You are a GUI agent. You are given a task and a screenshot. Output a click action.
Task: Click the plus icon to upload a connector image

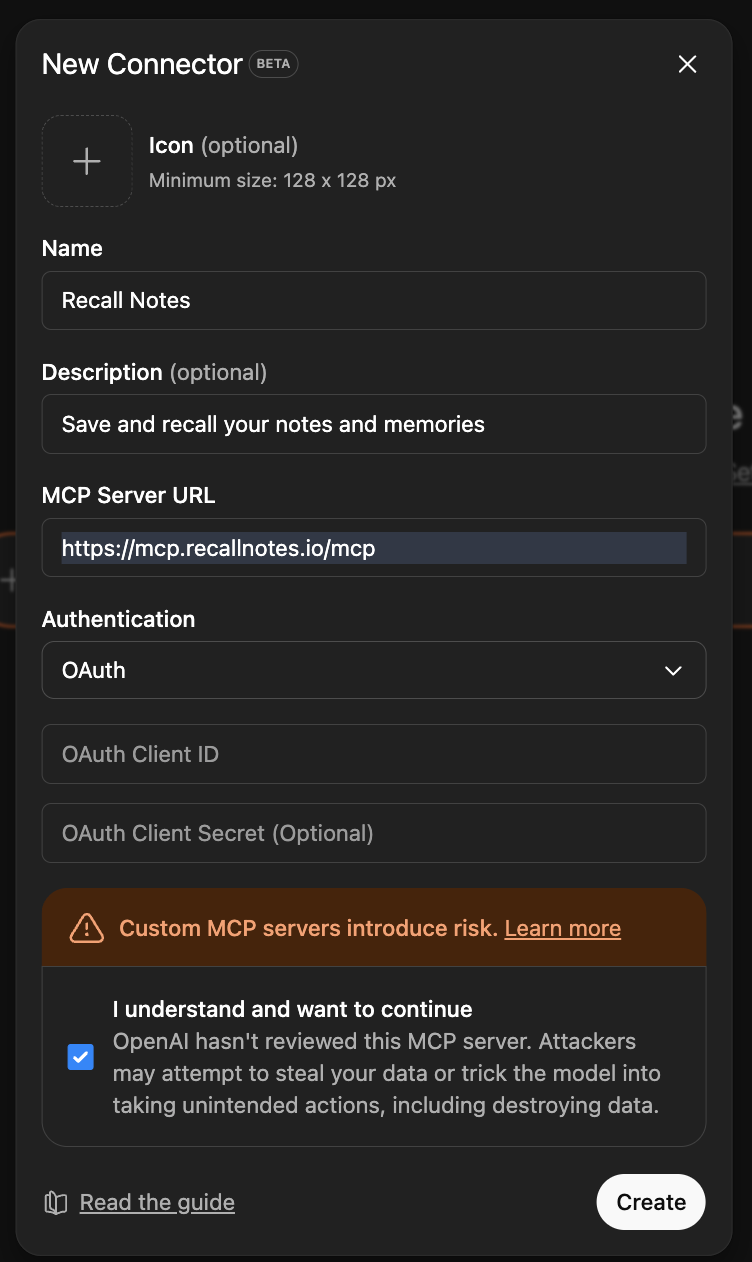pyautogui.click(x=87, y=161)
